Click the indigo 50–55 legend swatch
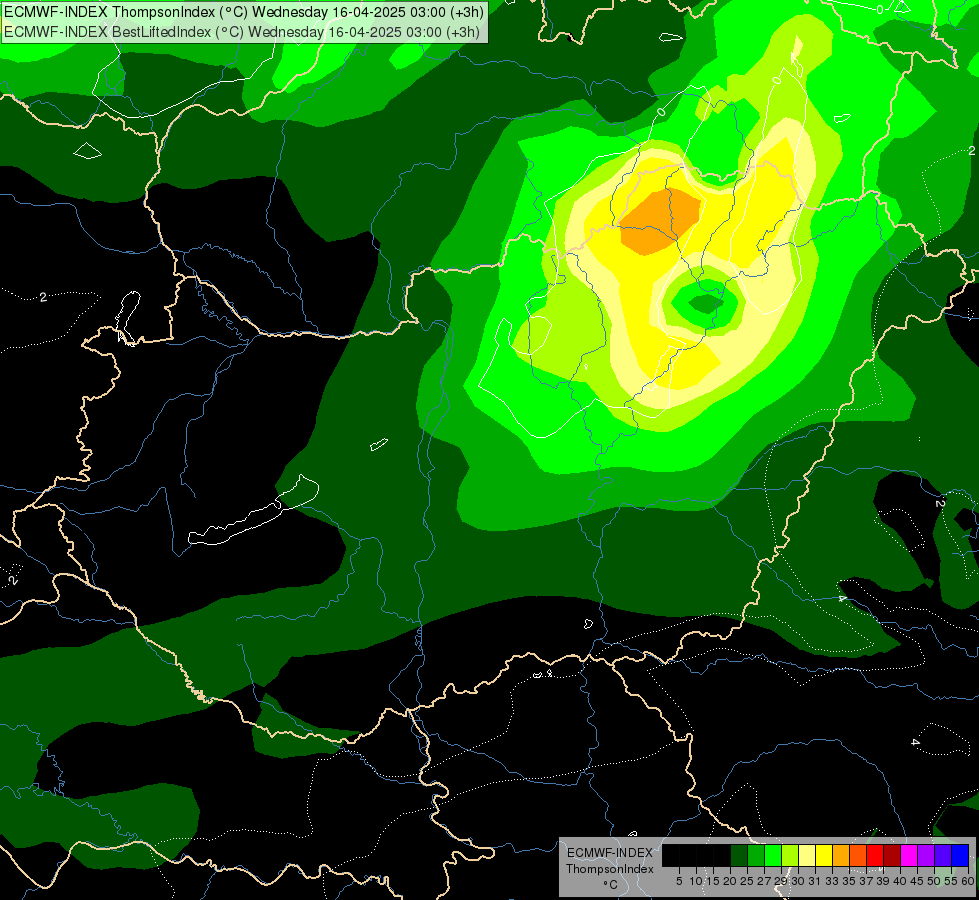The image size is (979, 900). pos(943,855)
